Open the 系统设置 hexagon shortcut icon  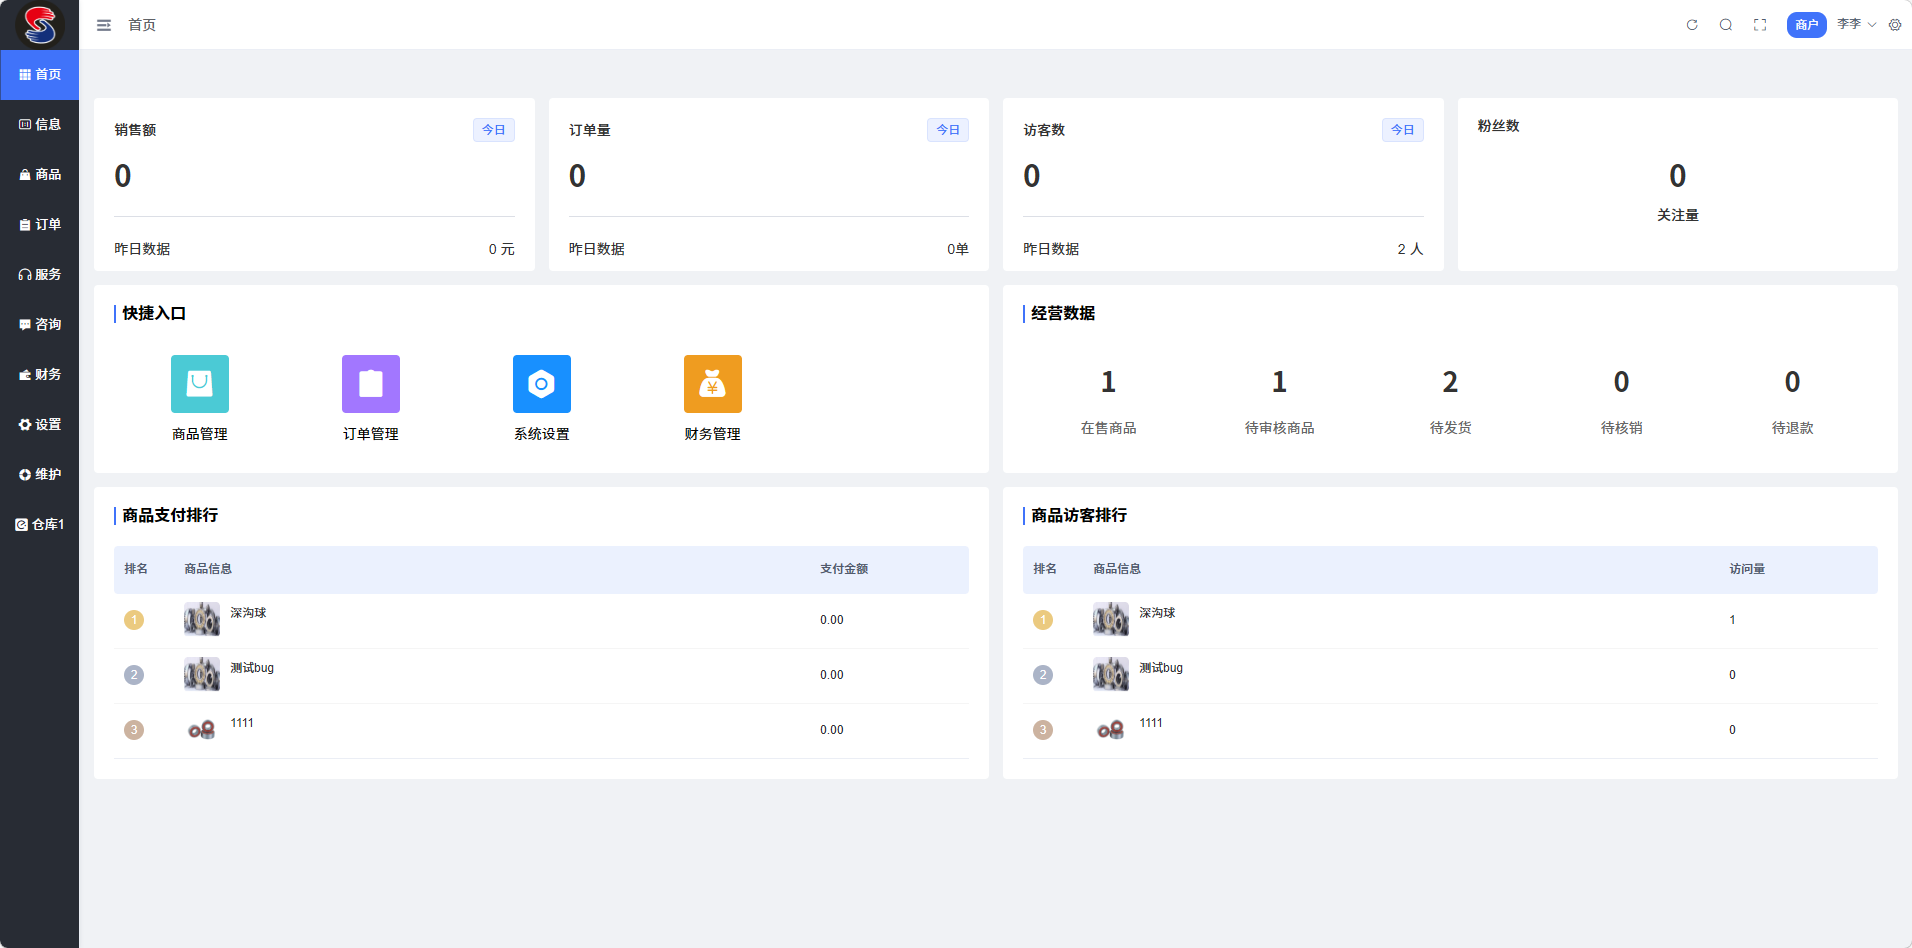click(542, 384)
